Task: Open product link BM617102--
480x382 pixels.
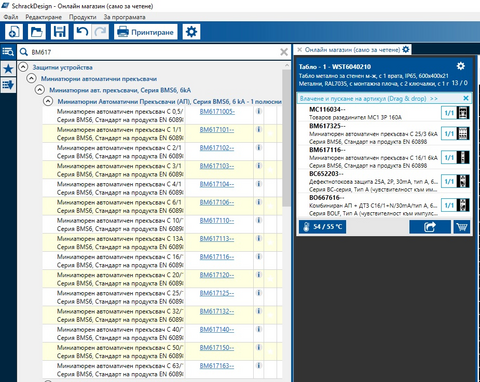Action: point(217,148)
